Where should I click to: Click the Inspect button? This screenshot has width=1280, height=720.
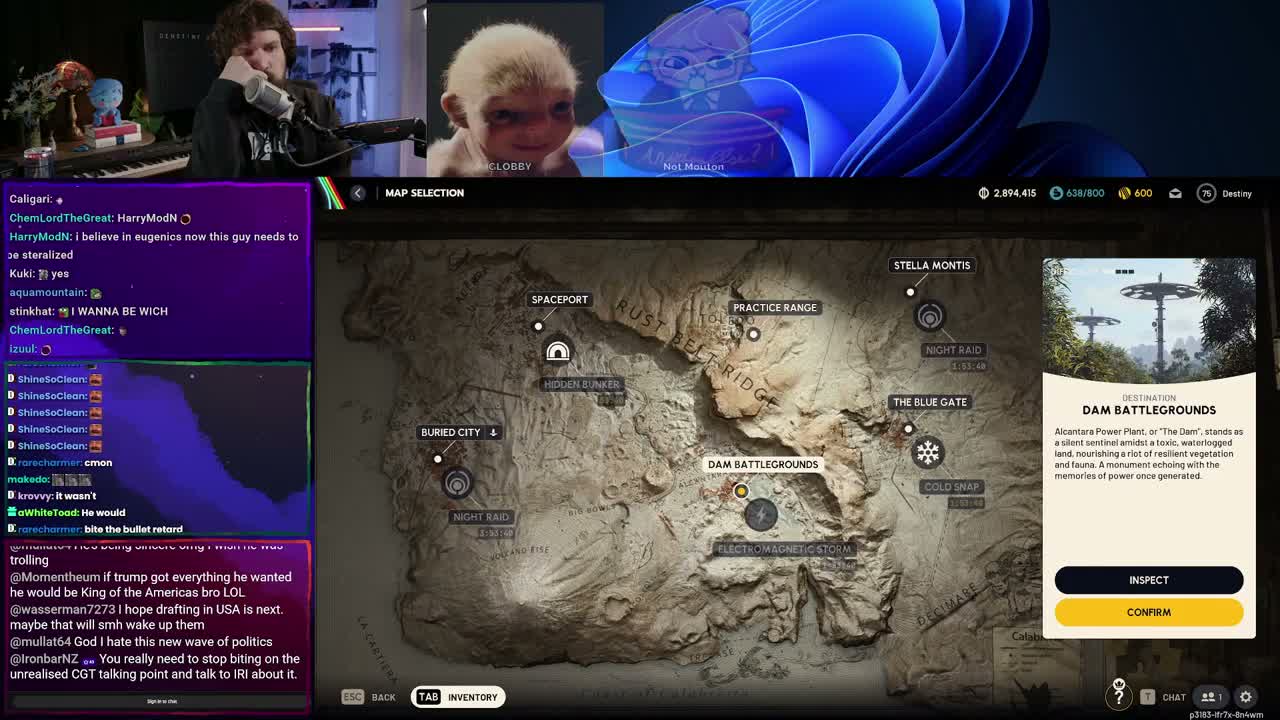coord(1148,580)
